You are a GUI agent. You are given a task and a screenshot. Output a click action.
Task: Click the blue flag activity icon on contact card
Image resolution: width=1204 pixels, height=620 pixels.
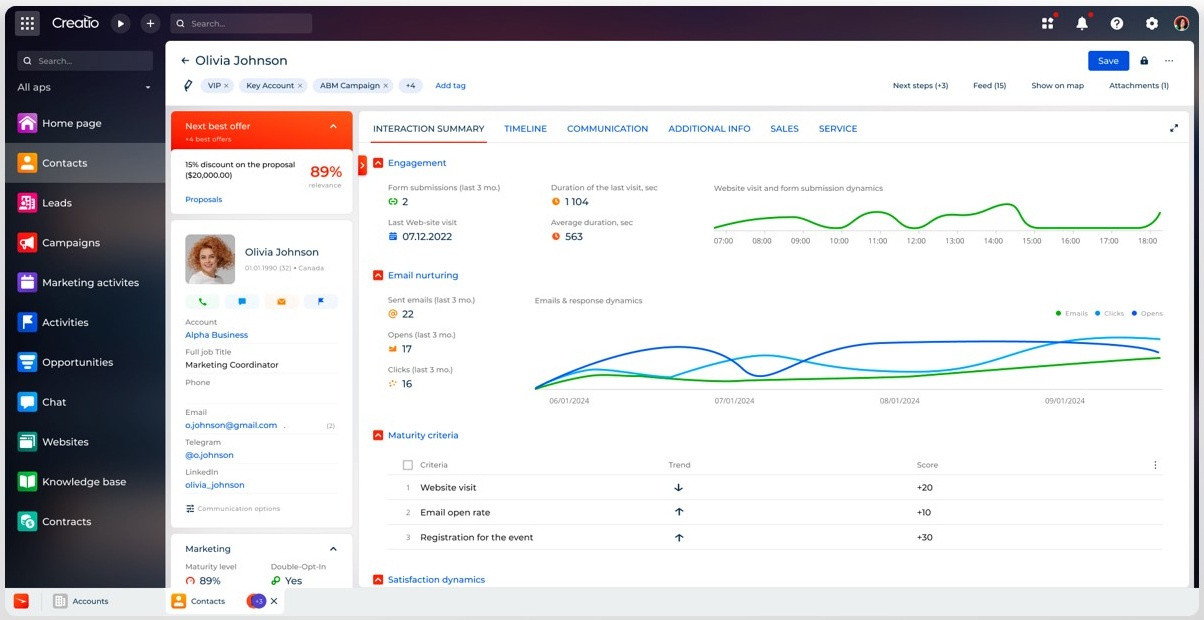tap(321, 301)
